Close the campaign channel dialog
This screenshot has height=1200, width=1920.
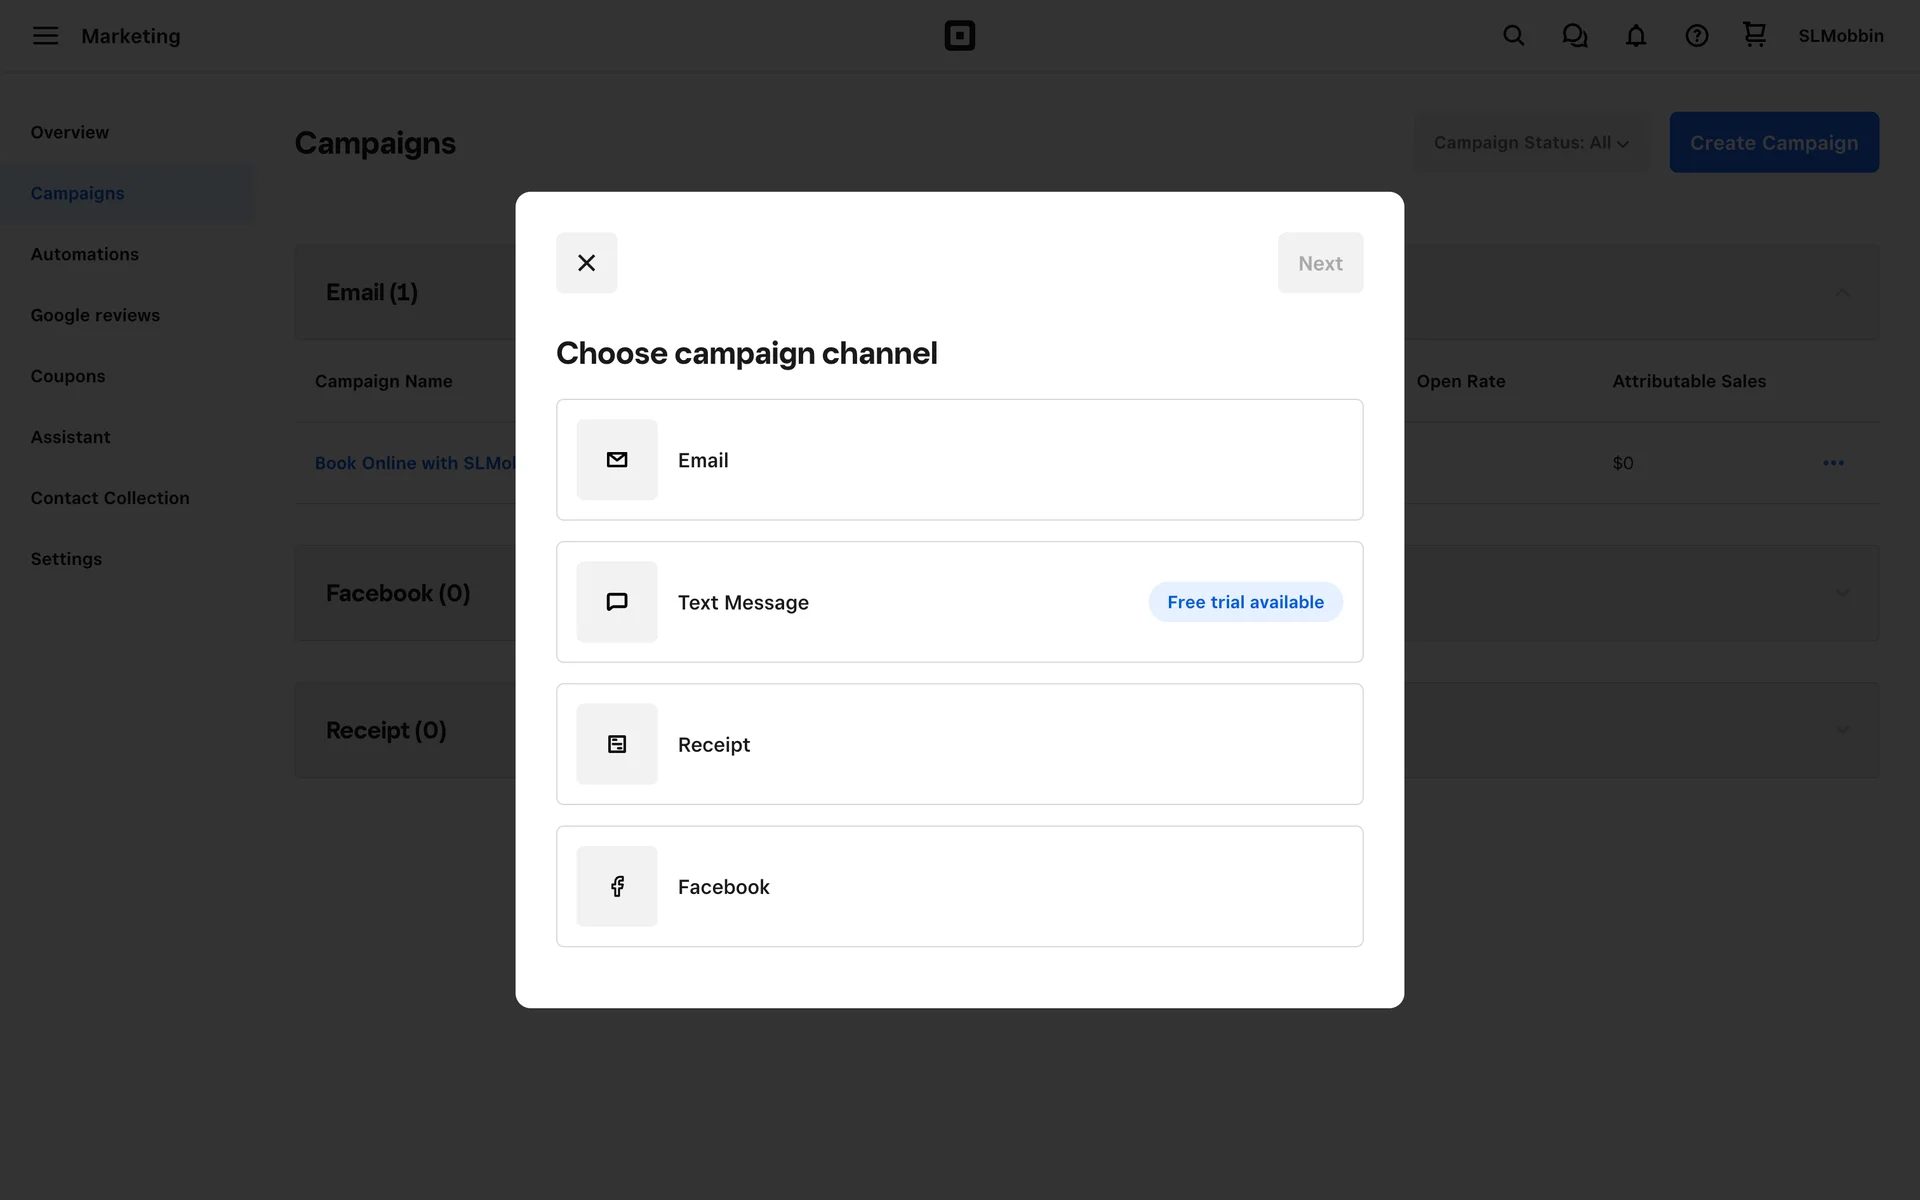[586, 263]
